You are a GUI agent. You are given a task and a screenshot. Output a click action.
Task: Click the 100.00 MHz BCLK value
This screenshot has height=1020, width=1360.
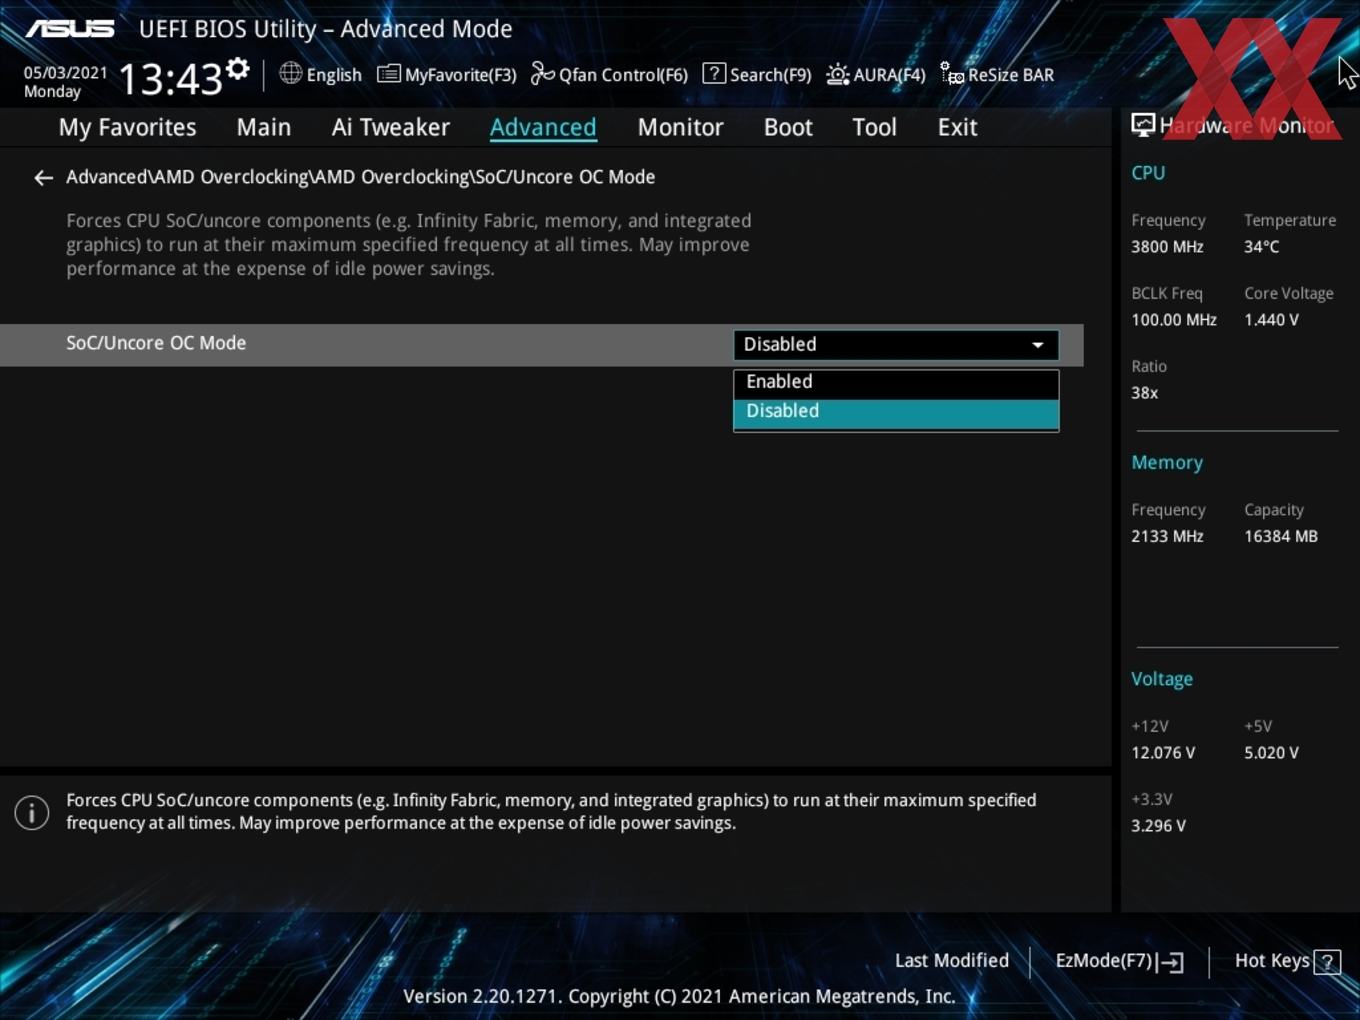(x=1174, y=320)
